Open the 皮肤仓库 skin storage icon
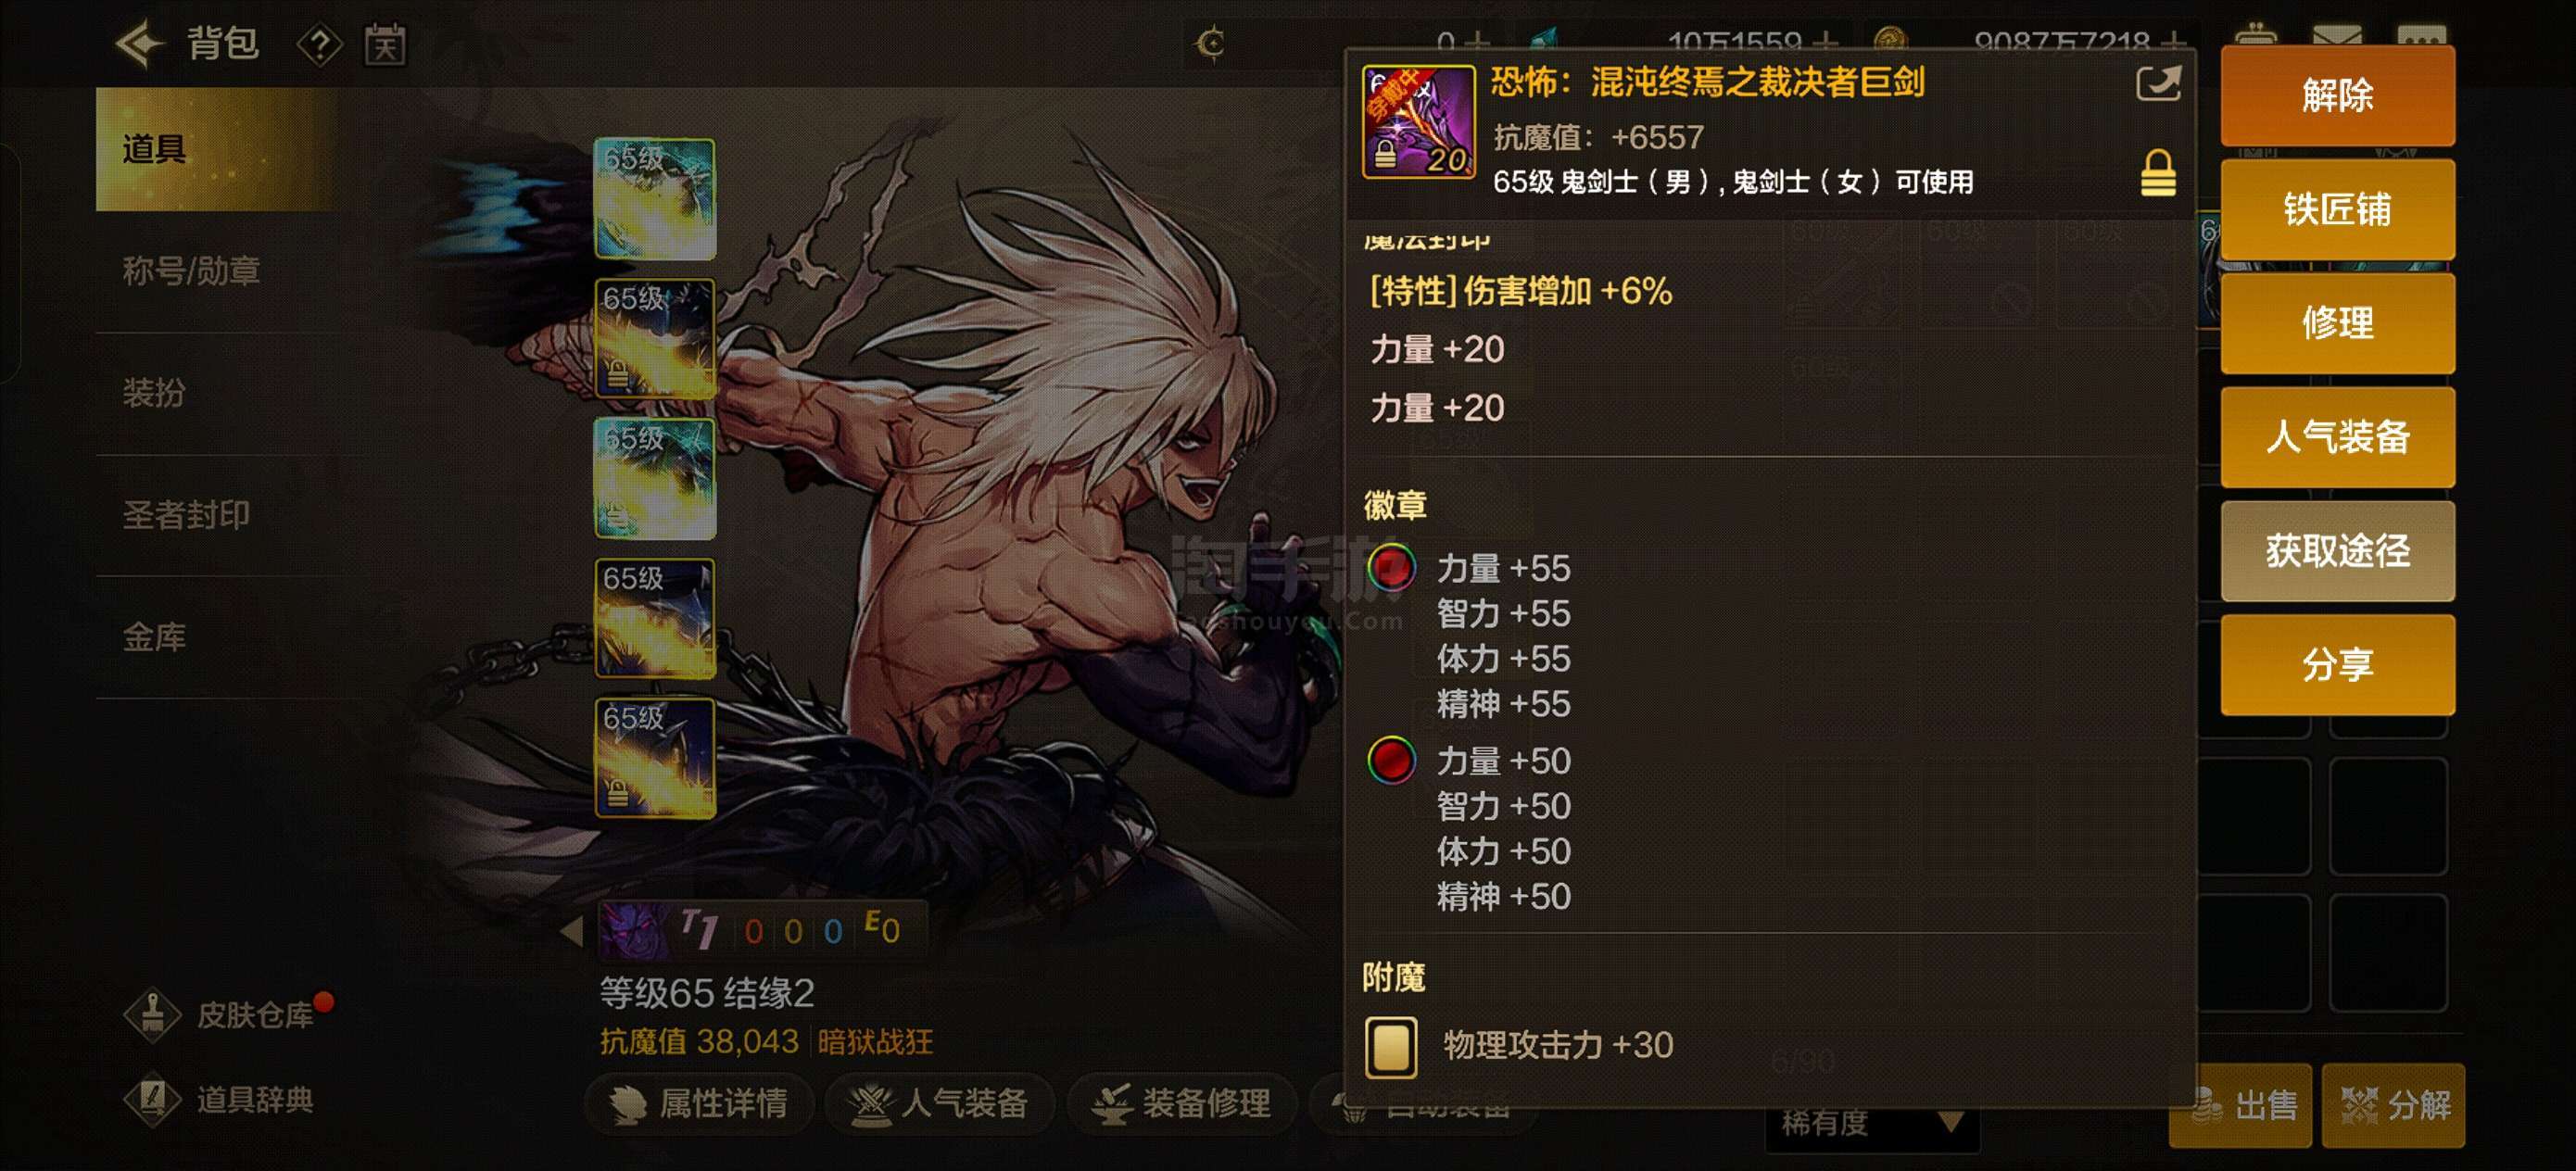Screen dimensions: 2576x1171 point(153,1014)
